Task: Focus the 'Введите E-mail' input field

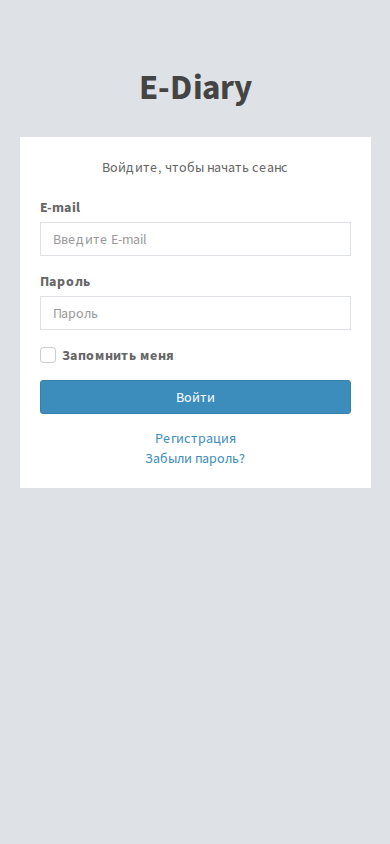Action: point(195,239)
